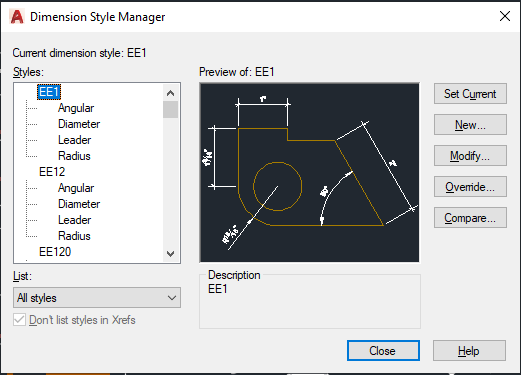This screenshot has width=521, height=375.
Task: Close the Dimension Style Manager with X icon
Action: pyautogui.click(x=505, y=16)
